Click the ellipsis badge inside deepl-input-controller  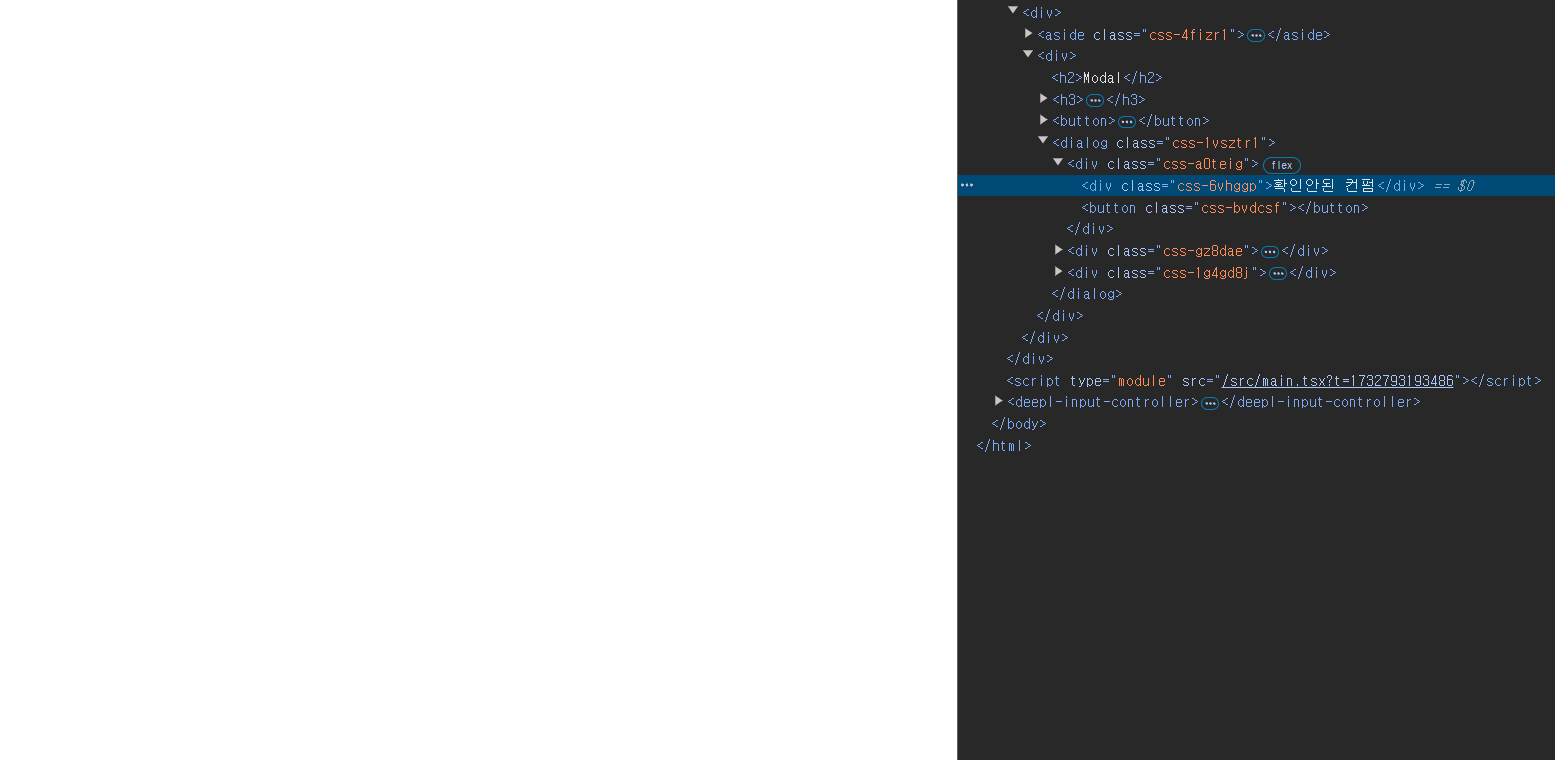[1210, 403]
